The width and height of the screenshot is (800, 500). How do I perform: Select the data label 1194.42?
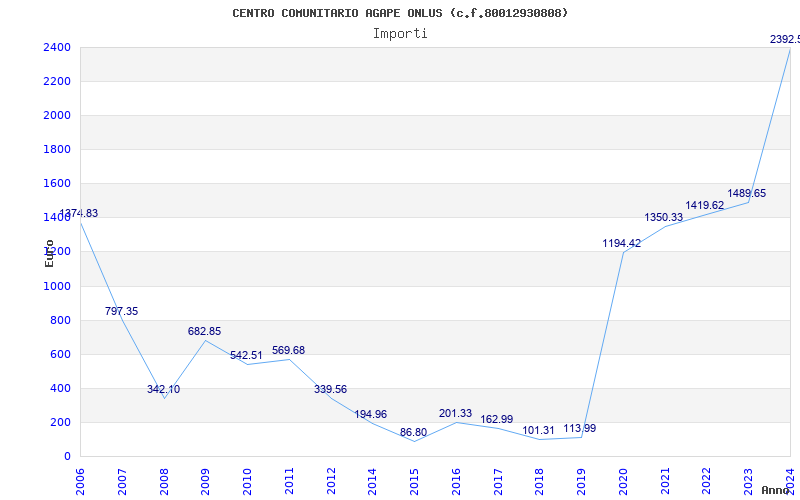point(621,243)
